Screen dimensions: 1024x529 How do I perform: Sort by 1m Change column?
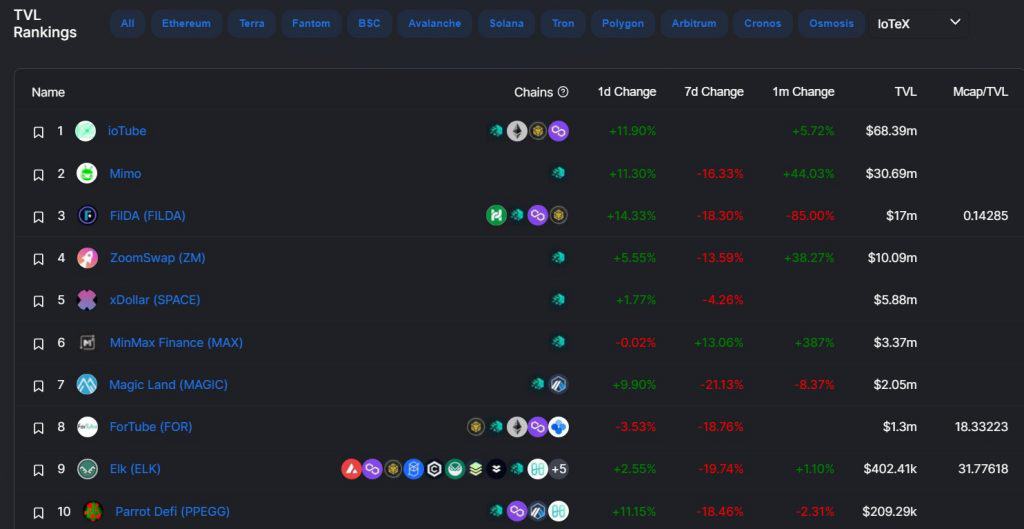[803, 92]
